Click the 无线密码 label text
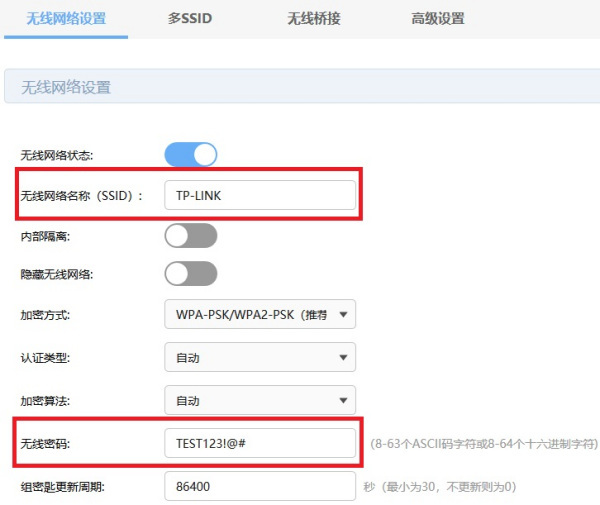The width and height of the screenshot is (600, 505). point(48,443)
